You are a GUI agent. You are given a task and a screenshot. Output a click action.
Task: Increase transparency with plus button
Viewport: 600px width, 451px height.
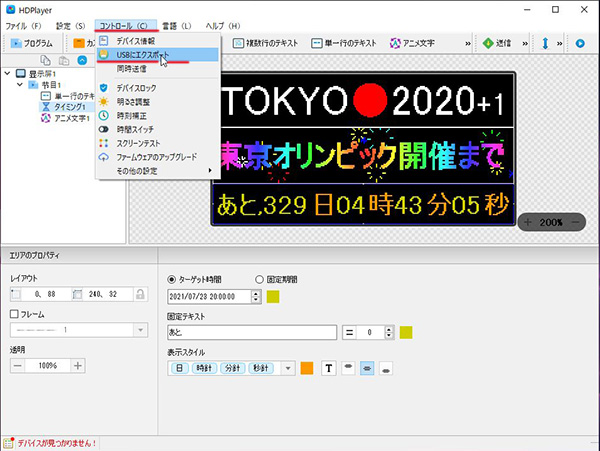pos(78,366)
